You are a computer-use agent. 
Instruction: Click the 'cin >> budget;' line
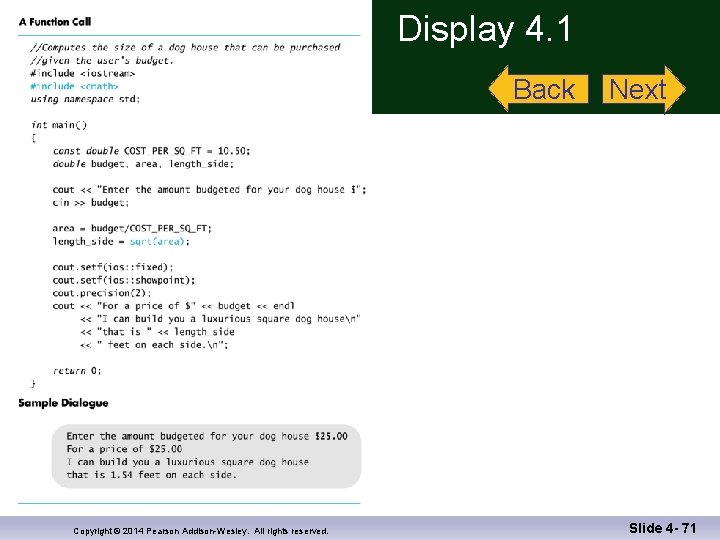click(x=90, y=202)
